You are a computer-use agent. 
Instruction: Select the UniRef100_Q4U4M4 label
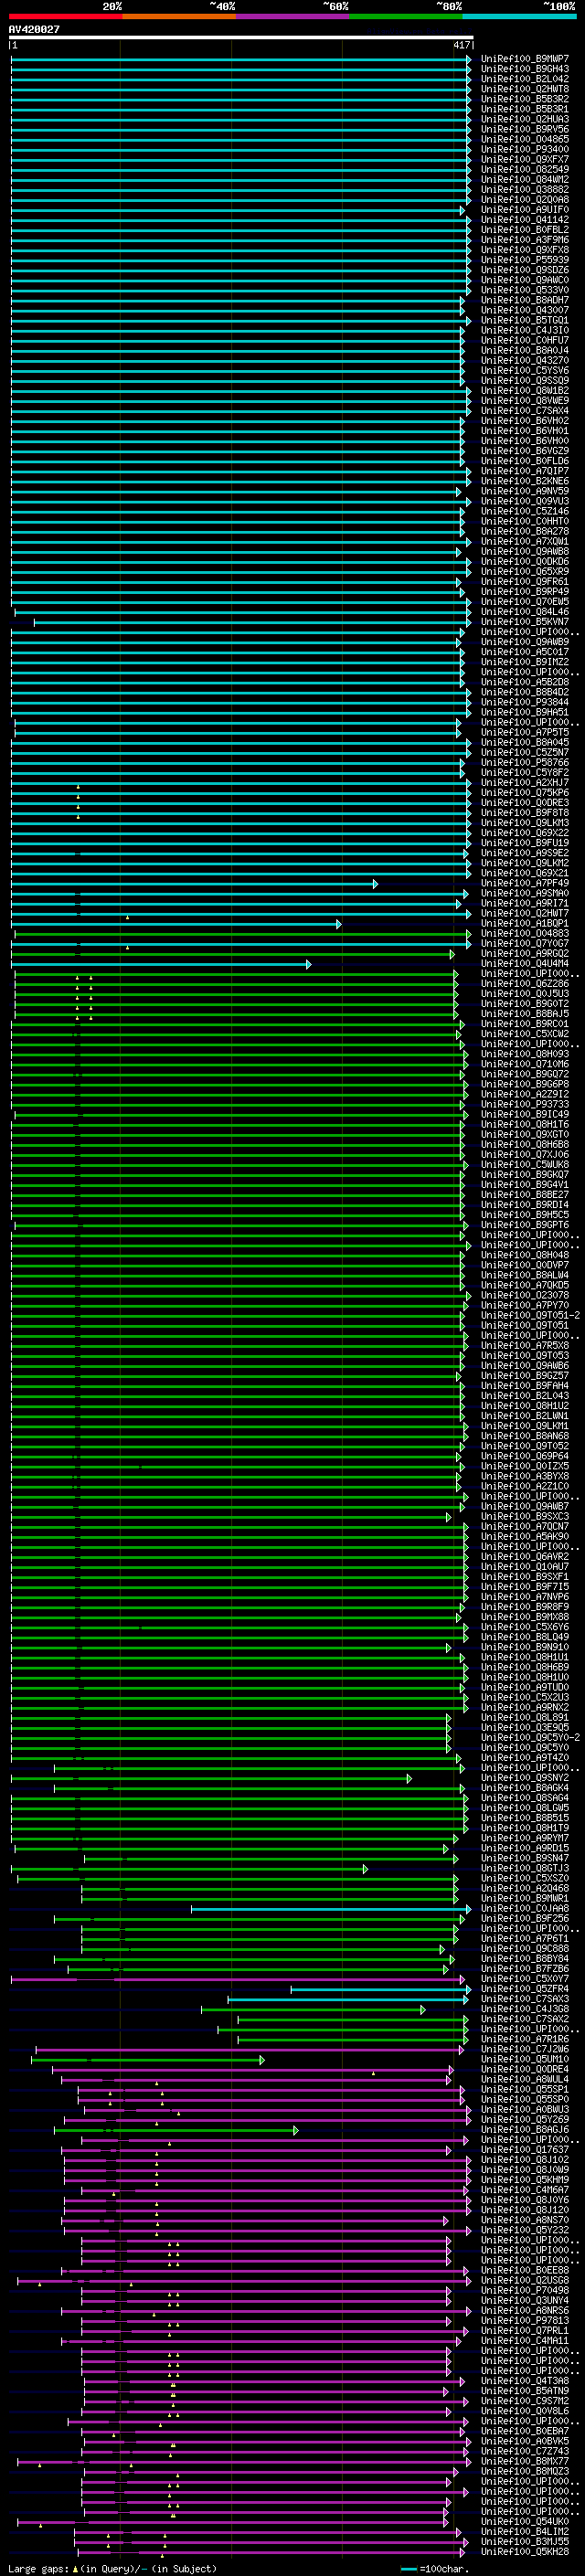point(525,964)
